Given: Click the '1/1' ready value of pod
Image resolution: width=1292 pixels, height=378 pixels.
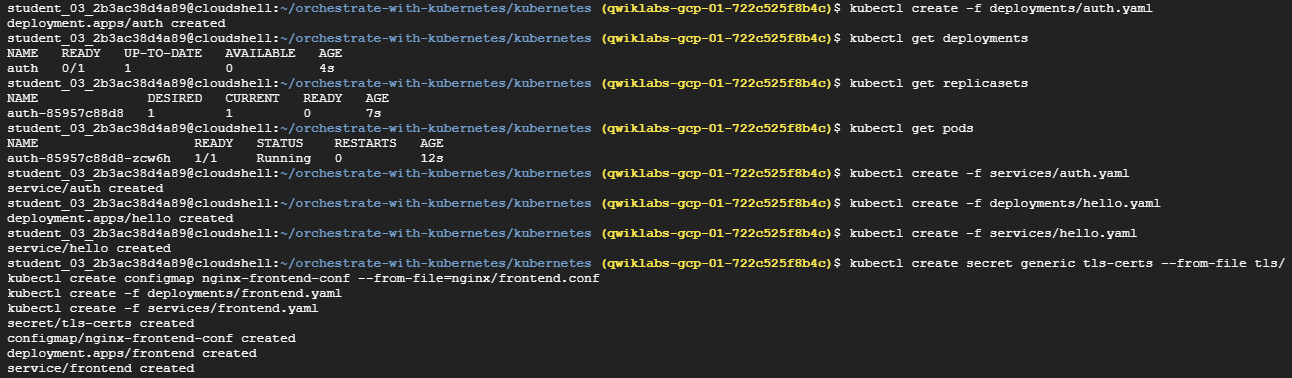Looking at the screenshot, I should [x=206, y=158].
